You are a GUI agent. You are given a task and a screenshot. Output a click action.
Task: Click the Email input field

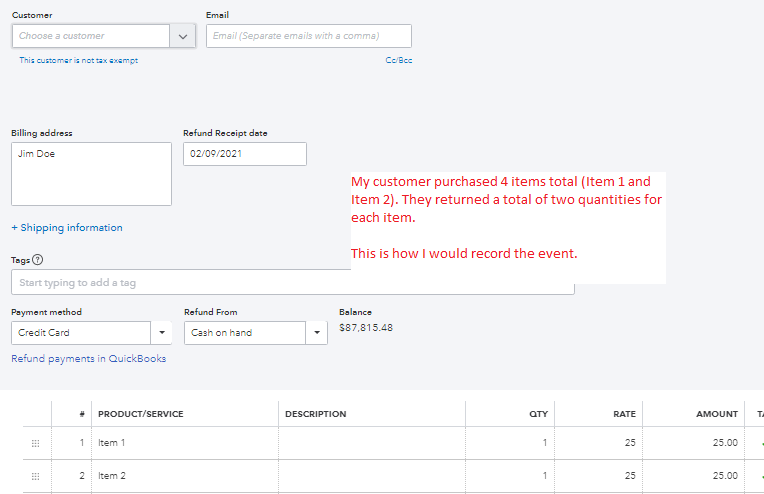click(308, 36)
